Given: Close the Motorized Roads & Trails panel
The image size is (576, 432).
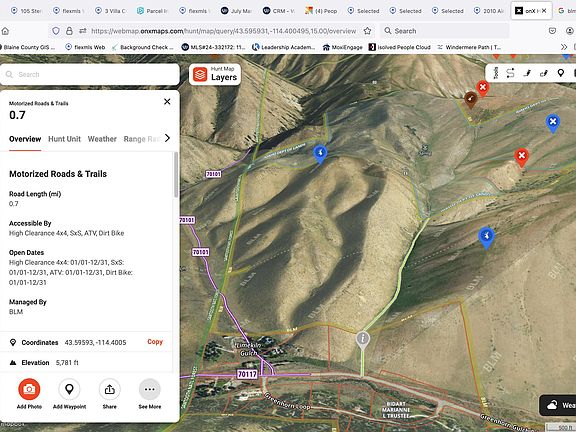Looking at the screenshot, I should point(167,101).
